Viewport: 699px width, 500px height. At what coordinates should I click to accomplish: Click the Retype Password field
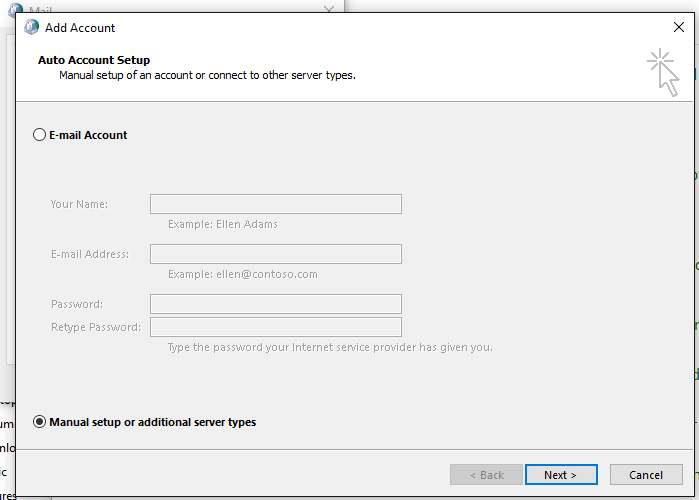275,327
